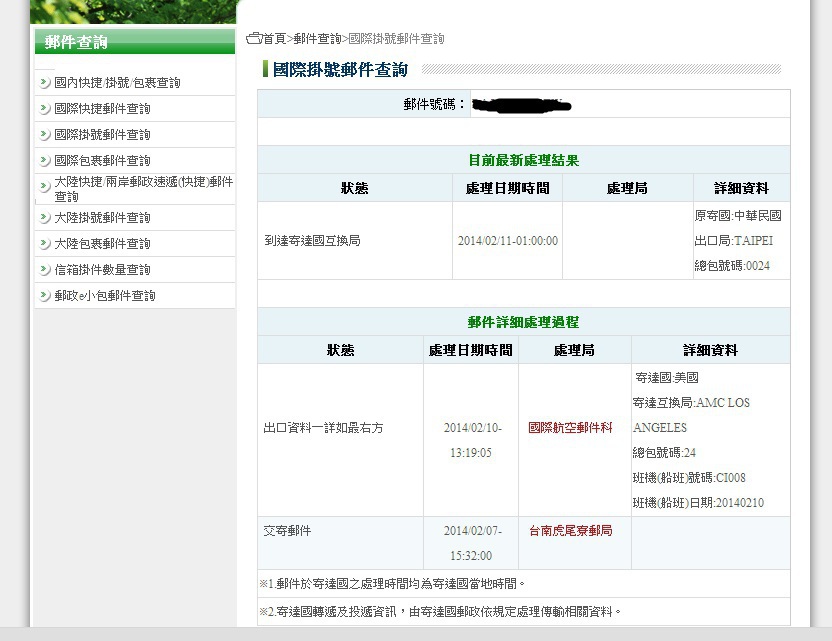Click the arrow icon beside 國內快捷/掛號/包裹查詢

click(x=45, y=83)
